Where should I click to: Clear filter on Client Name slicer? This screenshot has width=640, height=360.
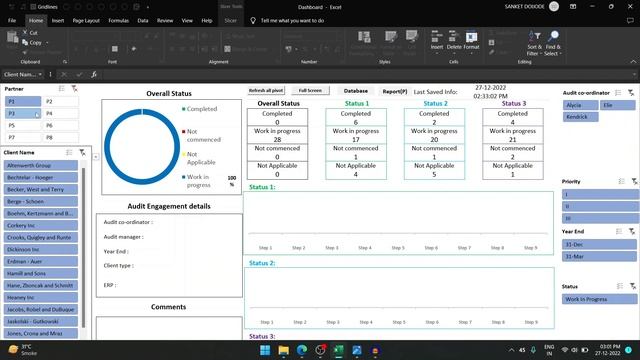82,152
